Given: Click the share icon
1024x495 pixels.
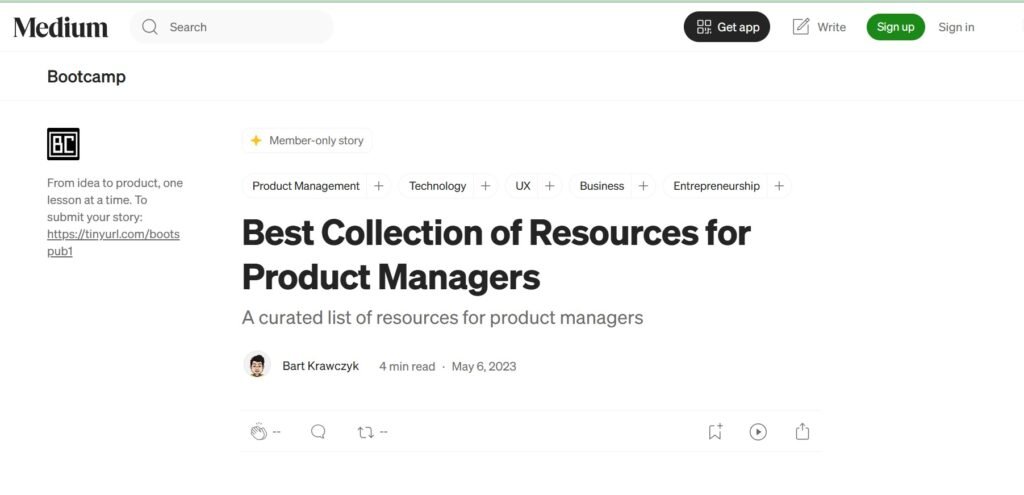Looking at the screenshot, I should pos(802,432).
